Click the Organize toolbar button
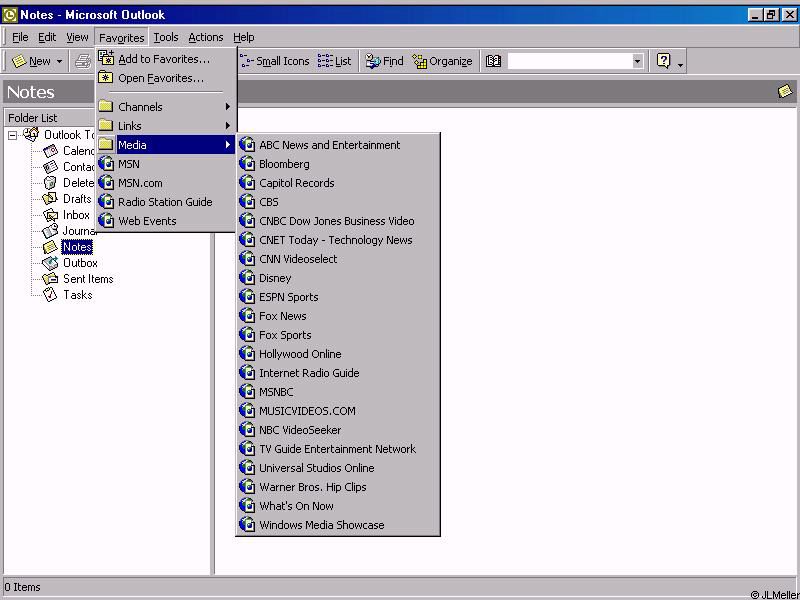The height and width of the screenshot is (600, 800). [x=442, y=61]
